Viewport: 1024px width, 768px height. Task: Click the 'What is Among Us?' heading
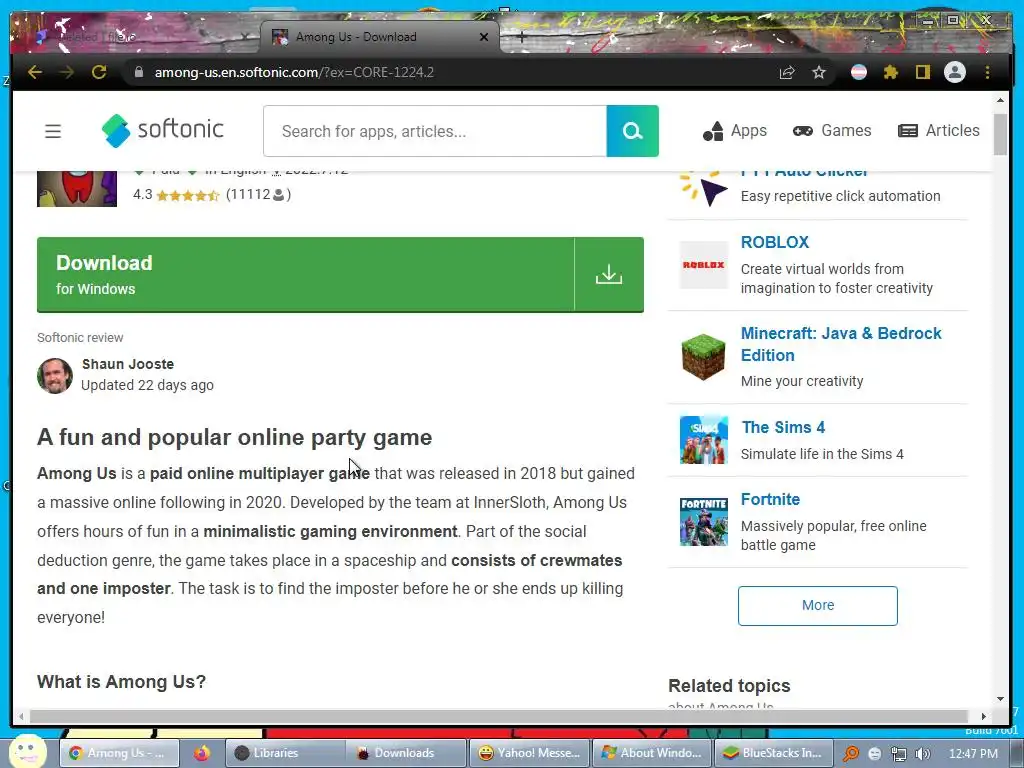pos(121,682)
